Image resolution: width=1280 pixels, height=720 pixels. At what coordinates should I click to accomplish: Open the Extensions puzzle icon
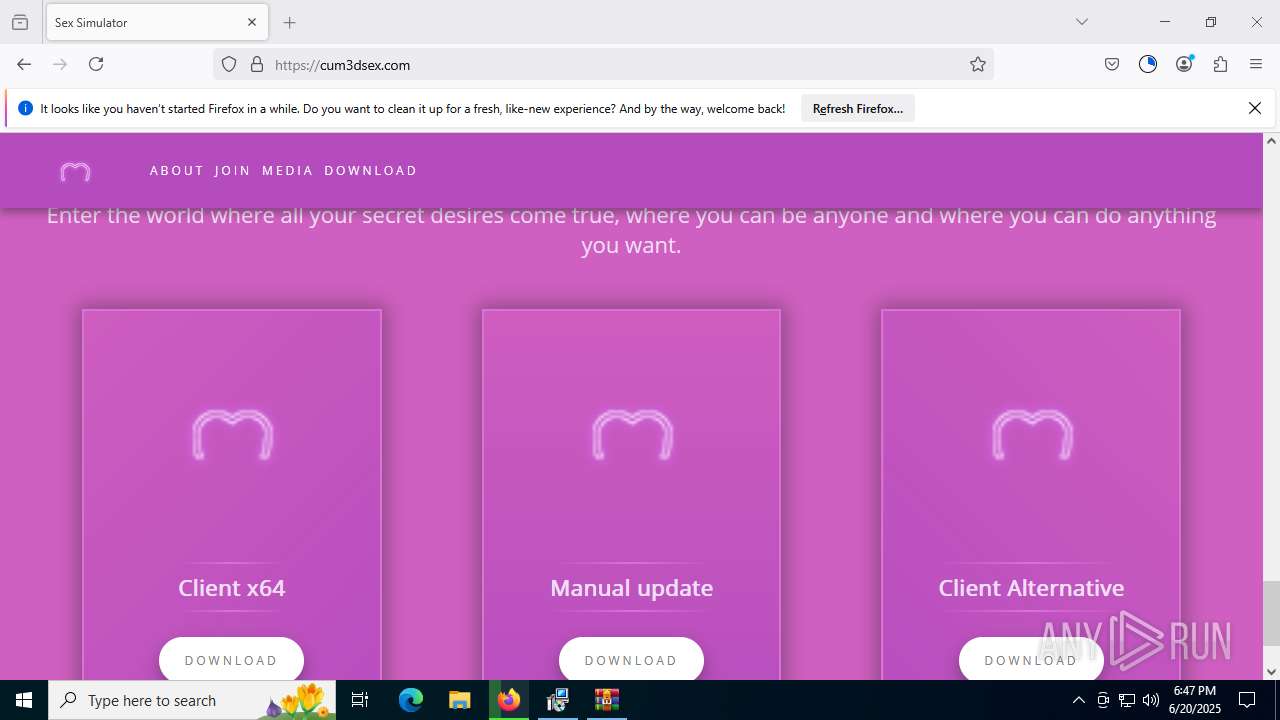[1220, 64]
